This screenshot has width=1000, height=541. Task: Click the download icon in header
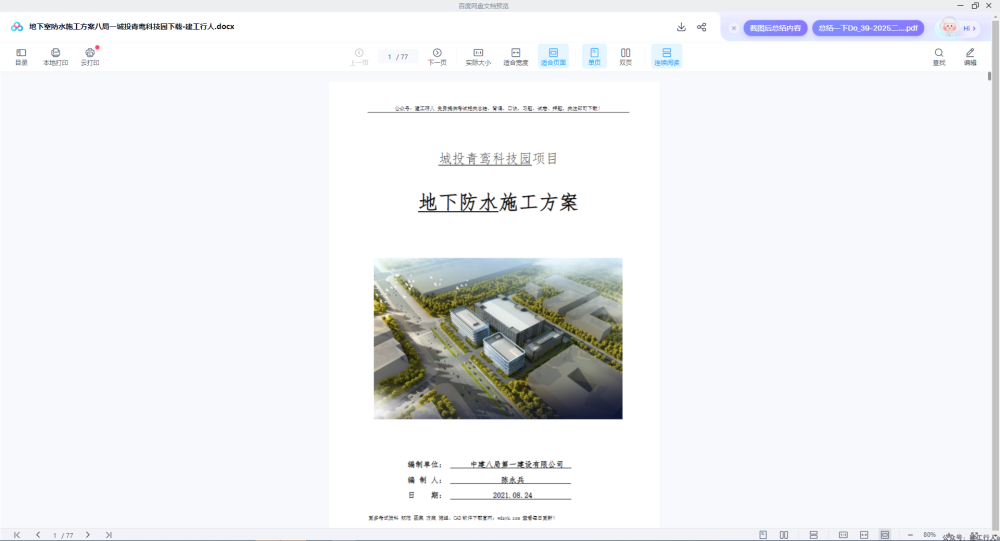(681, 27)
